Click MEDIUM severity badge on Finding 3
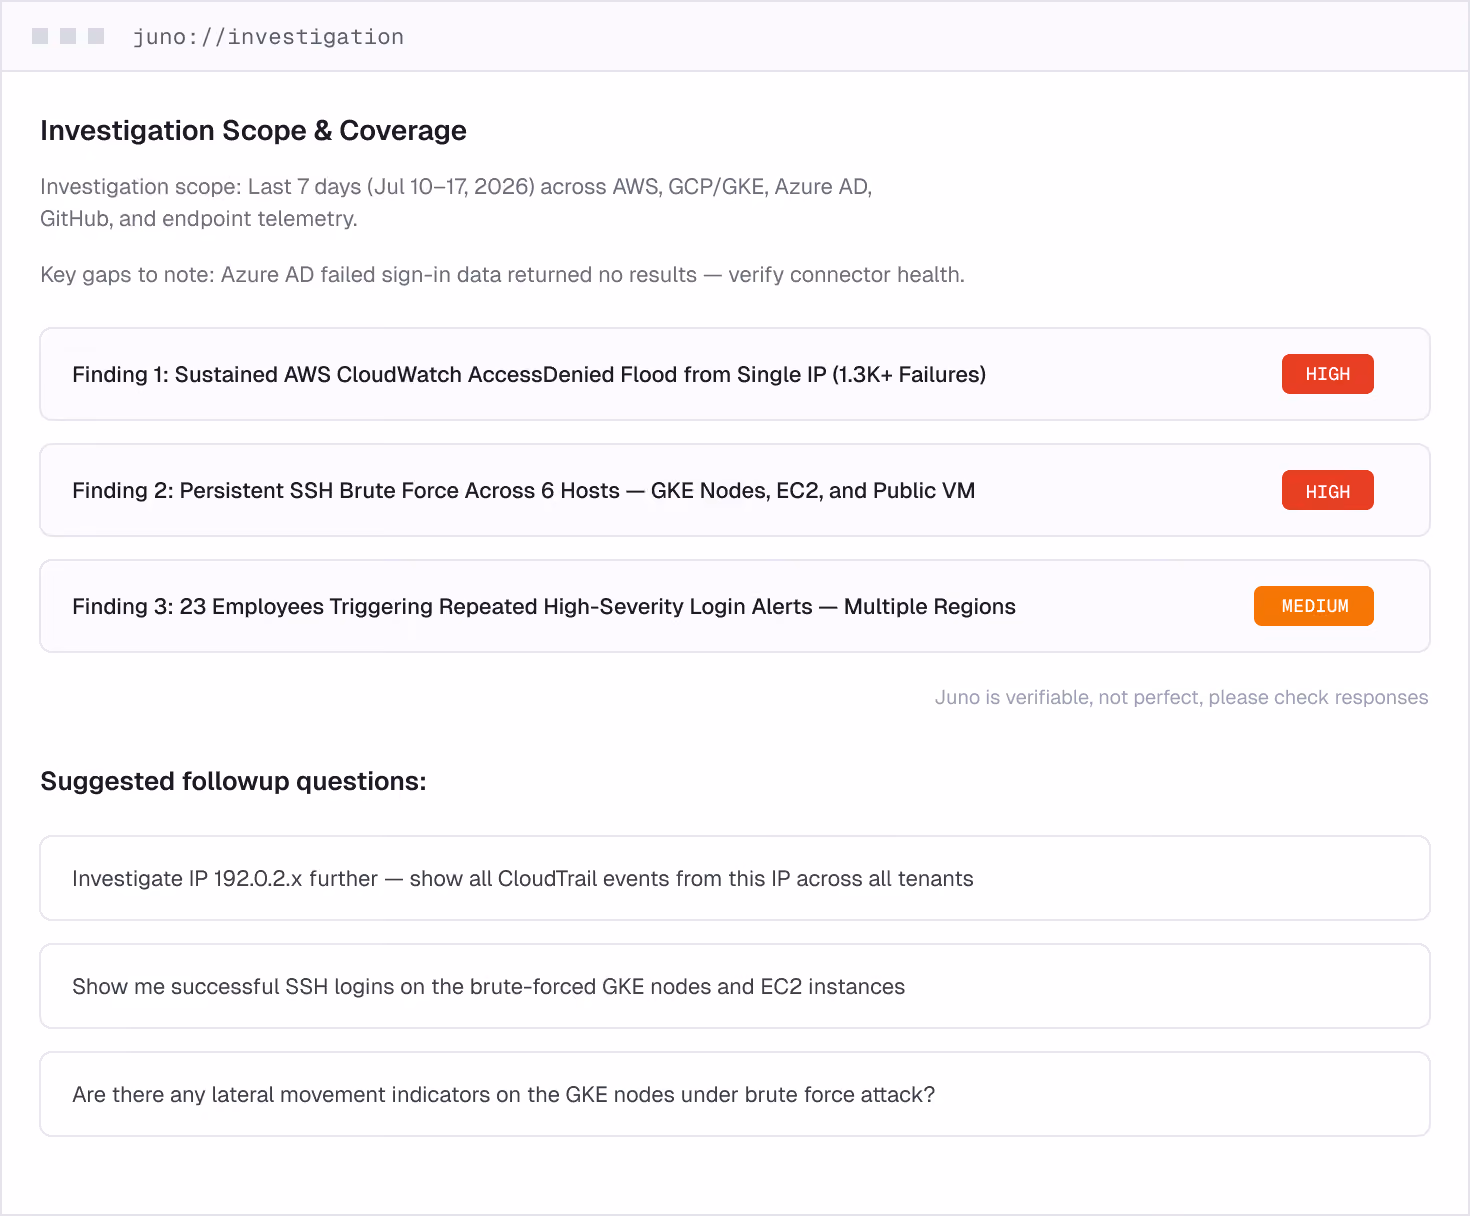Screen dimensions: 1470x1216 pyautogui.click(x=1314, y=606)
